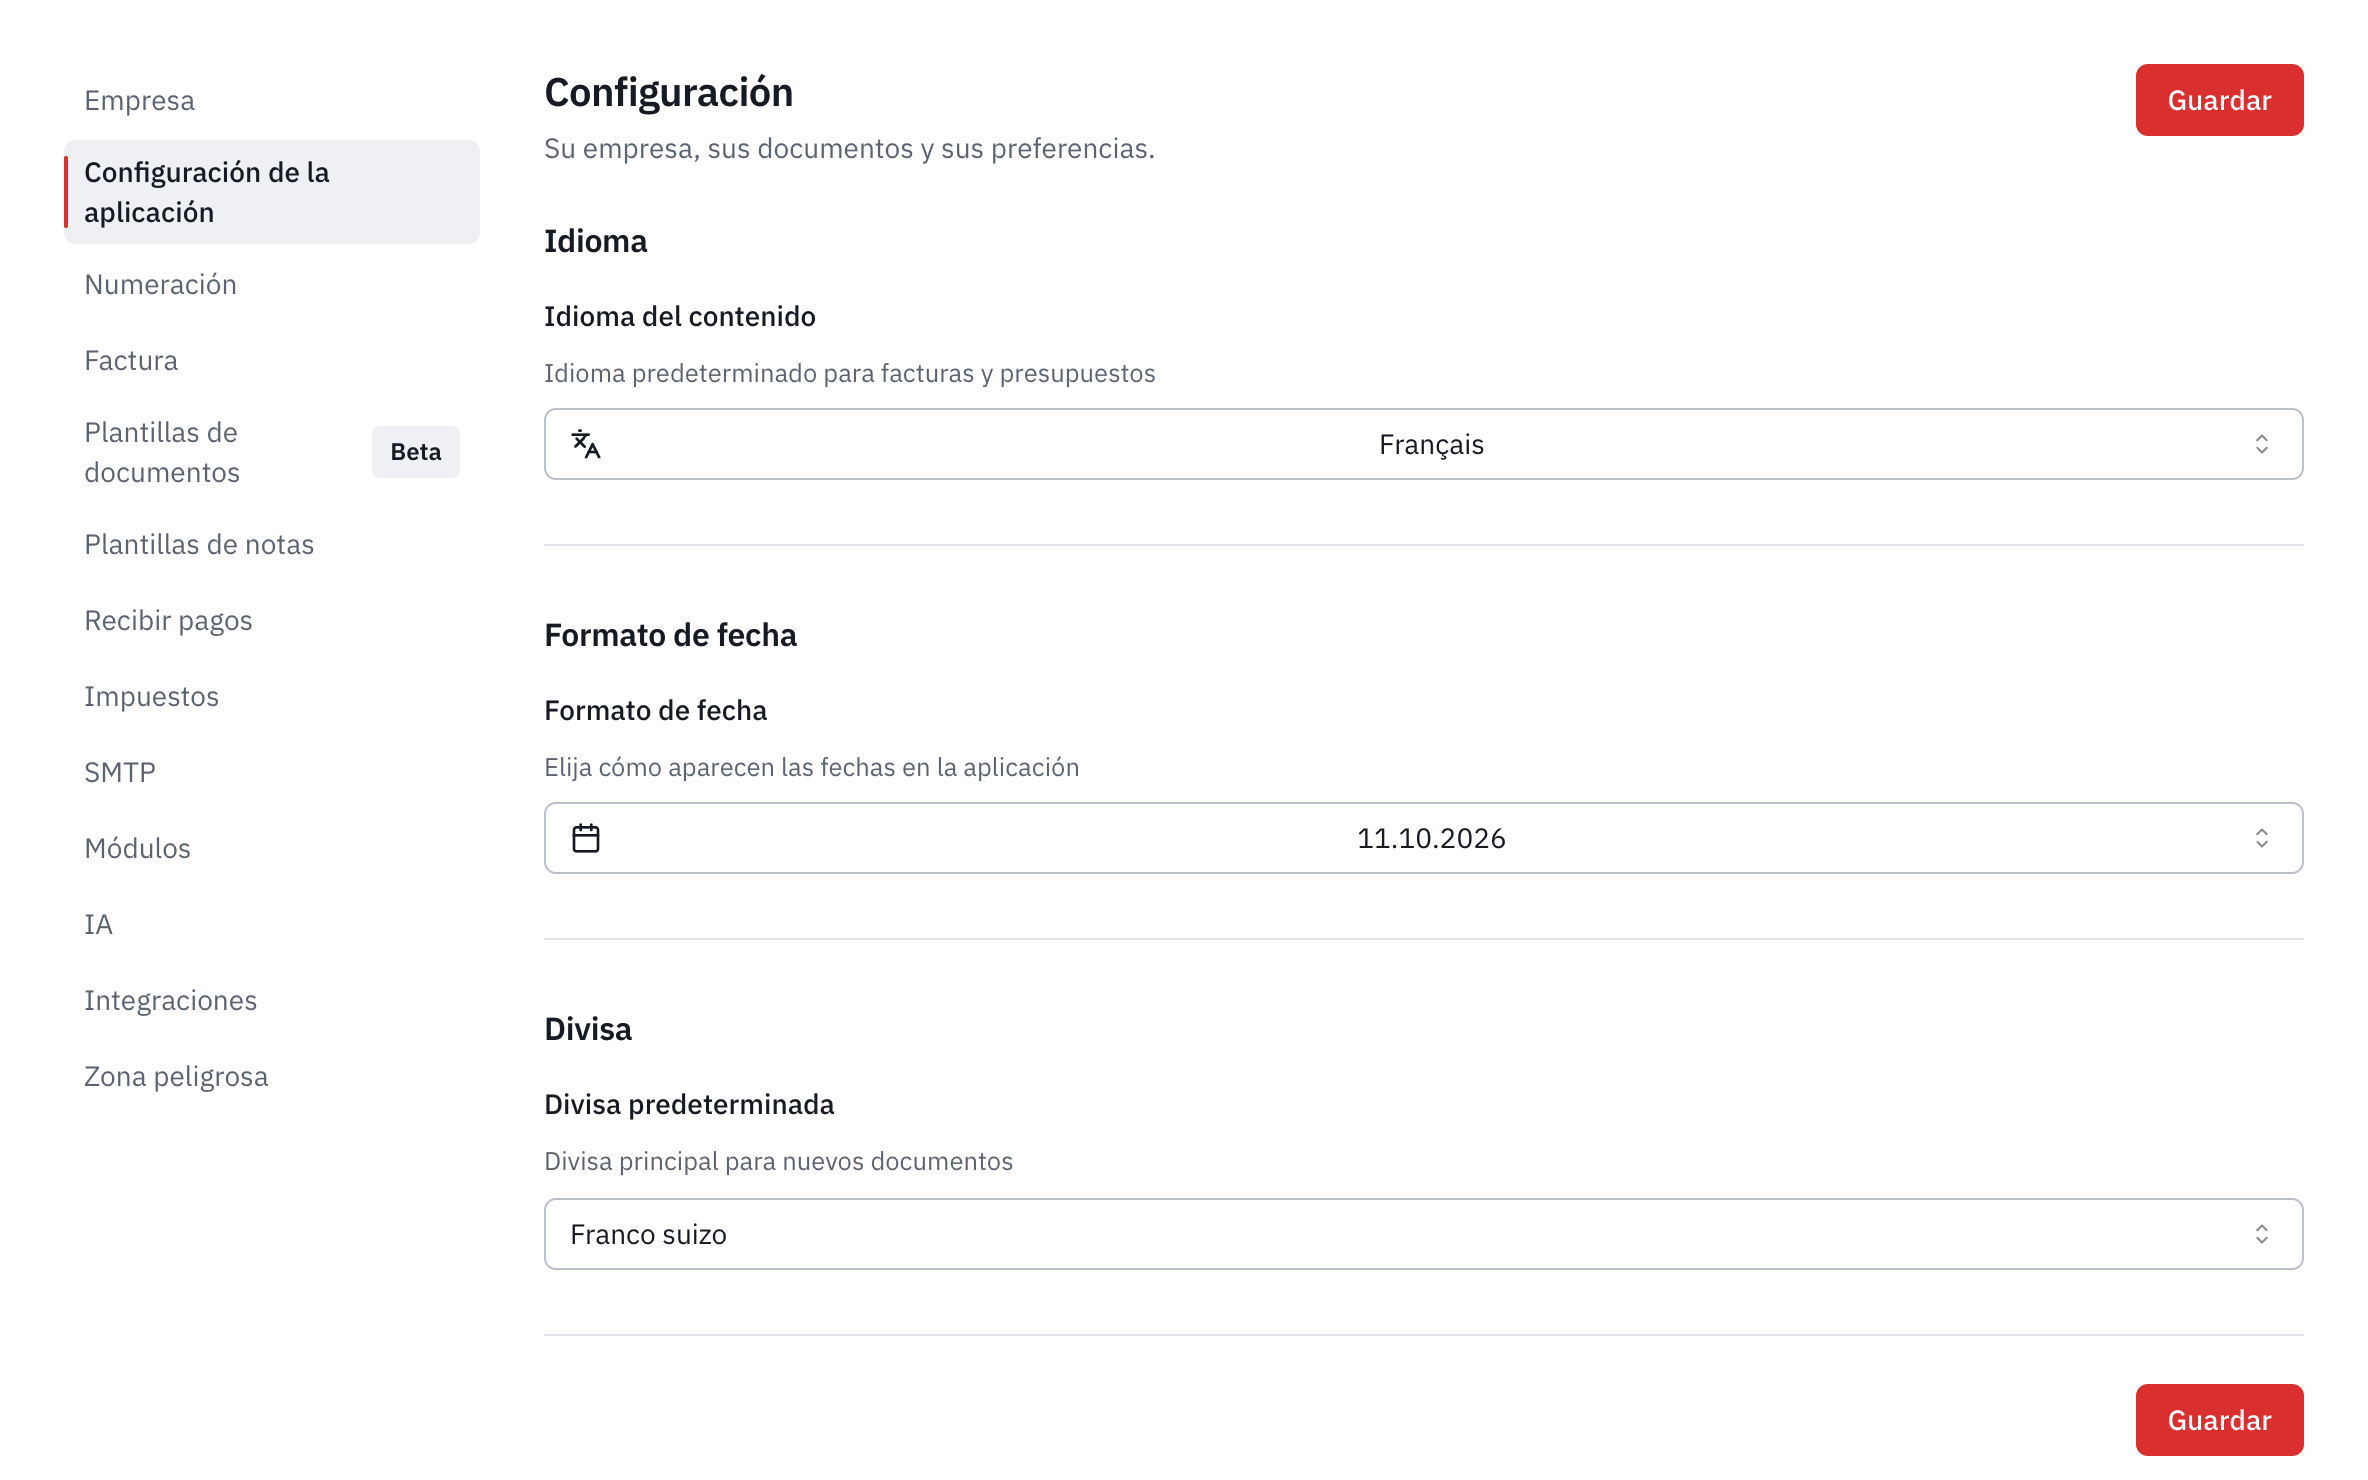Click the Idioma del contenido label

pos(680,316)
